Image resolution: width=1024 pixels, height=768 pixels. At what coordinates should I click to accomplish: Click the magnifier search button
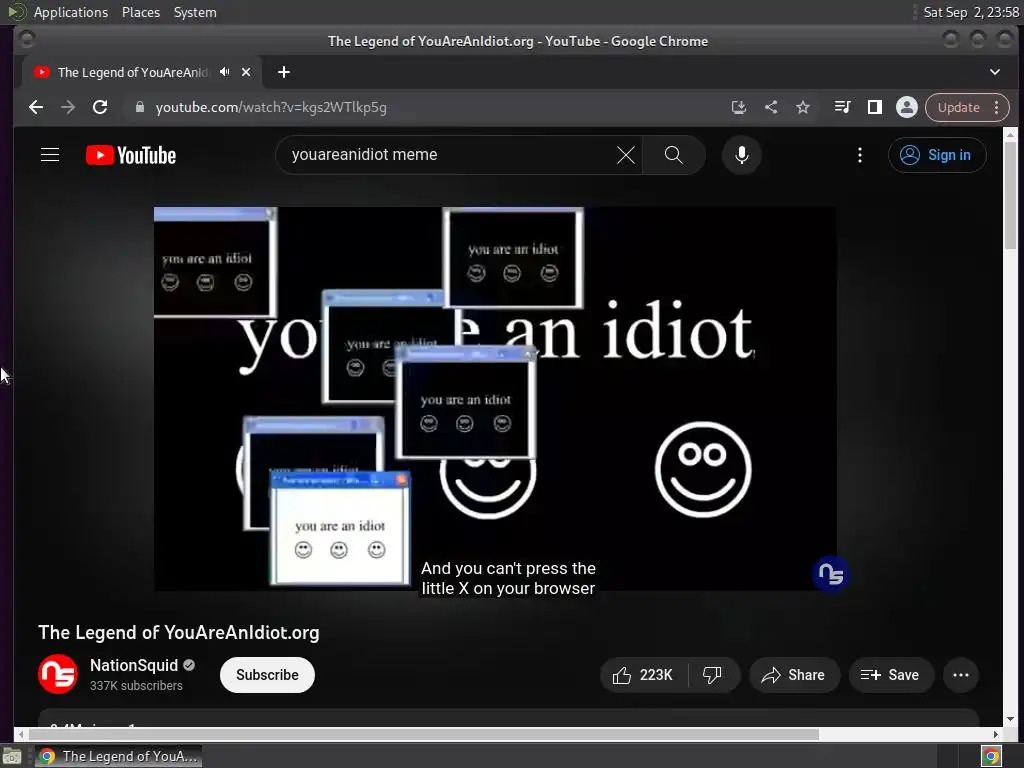pos(673,155)
